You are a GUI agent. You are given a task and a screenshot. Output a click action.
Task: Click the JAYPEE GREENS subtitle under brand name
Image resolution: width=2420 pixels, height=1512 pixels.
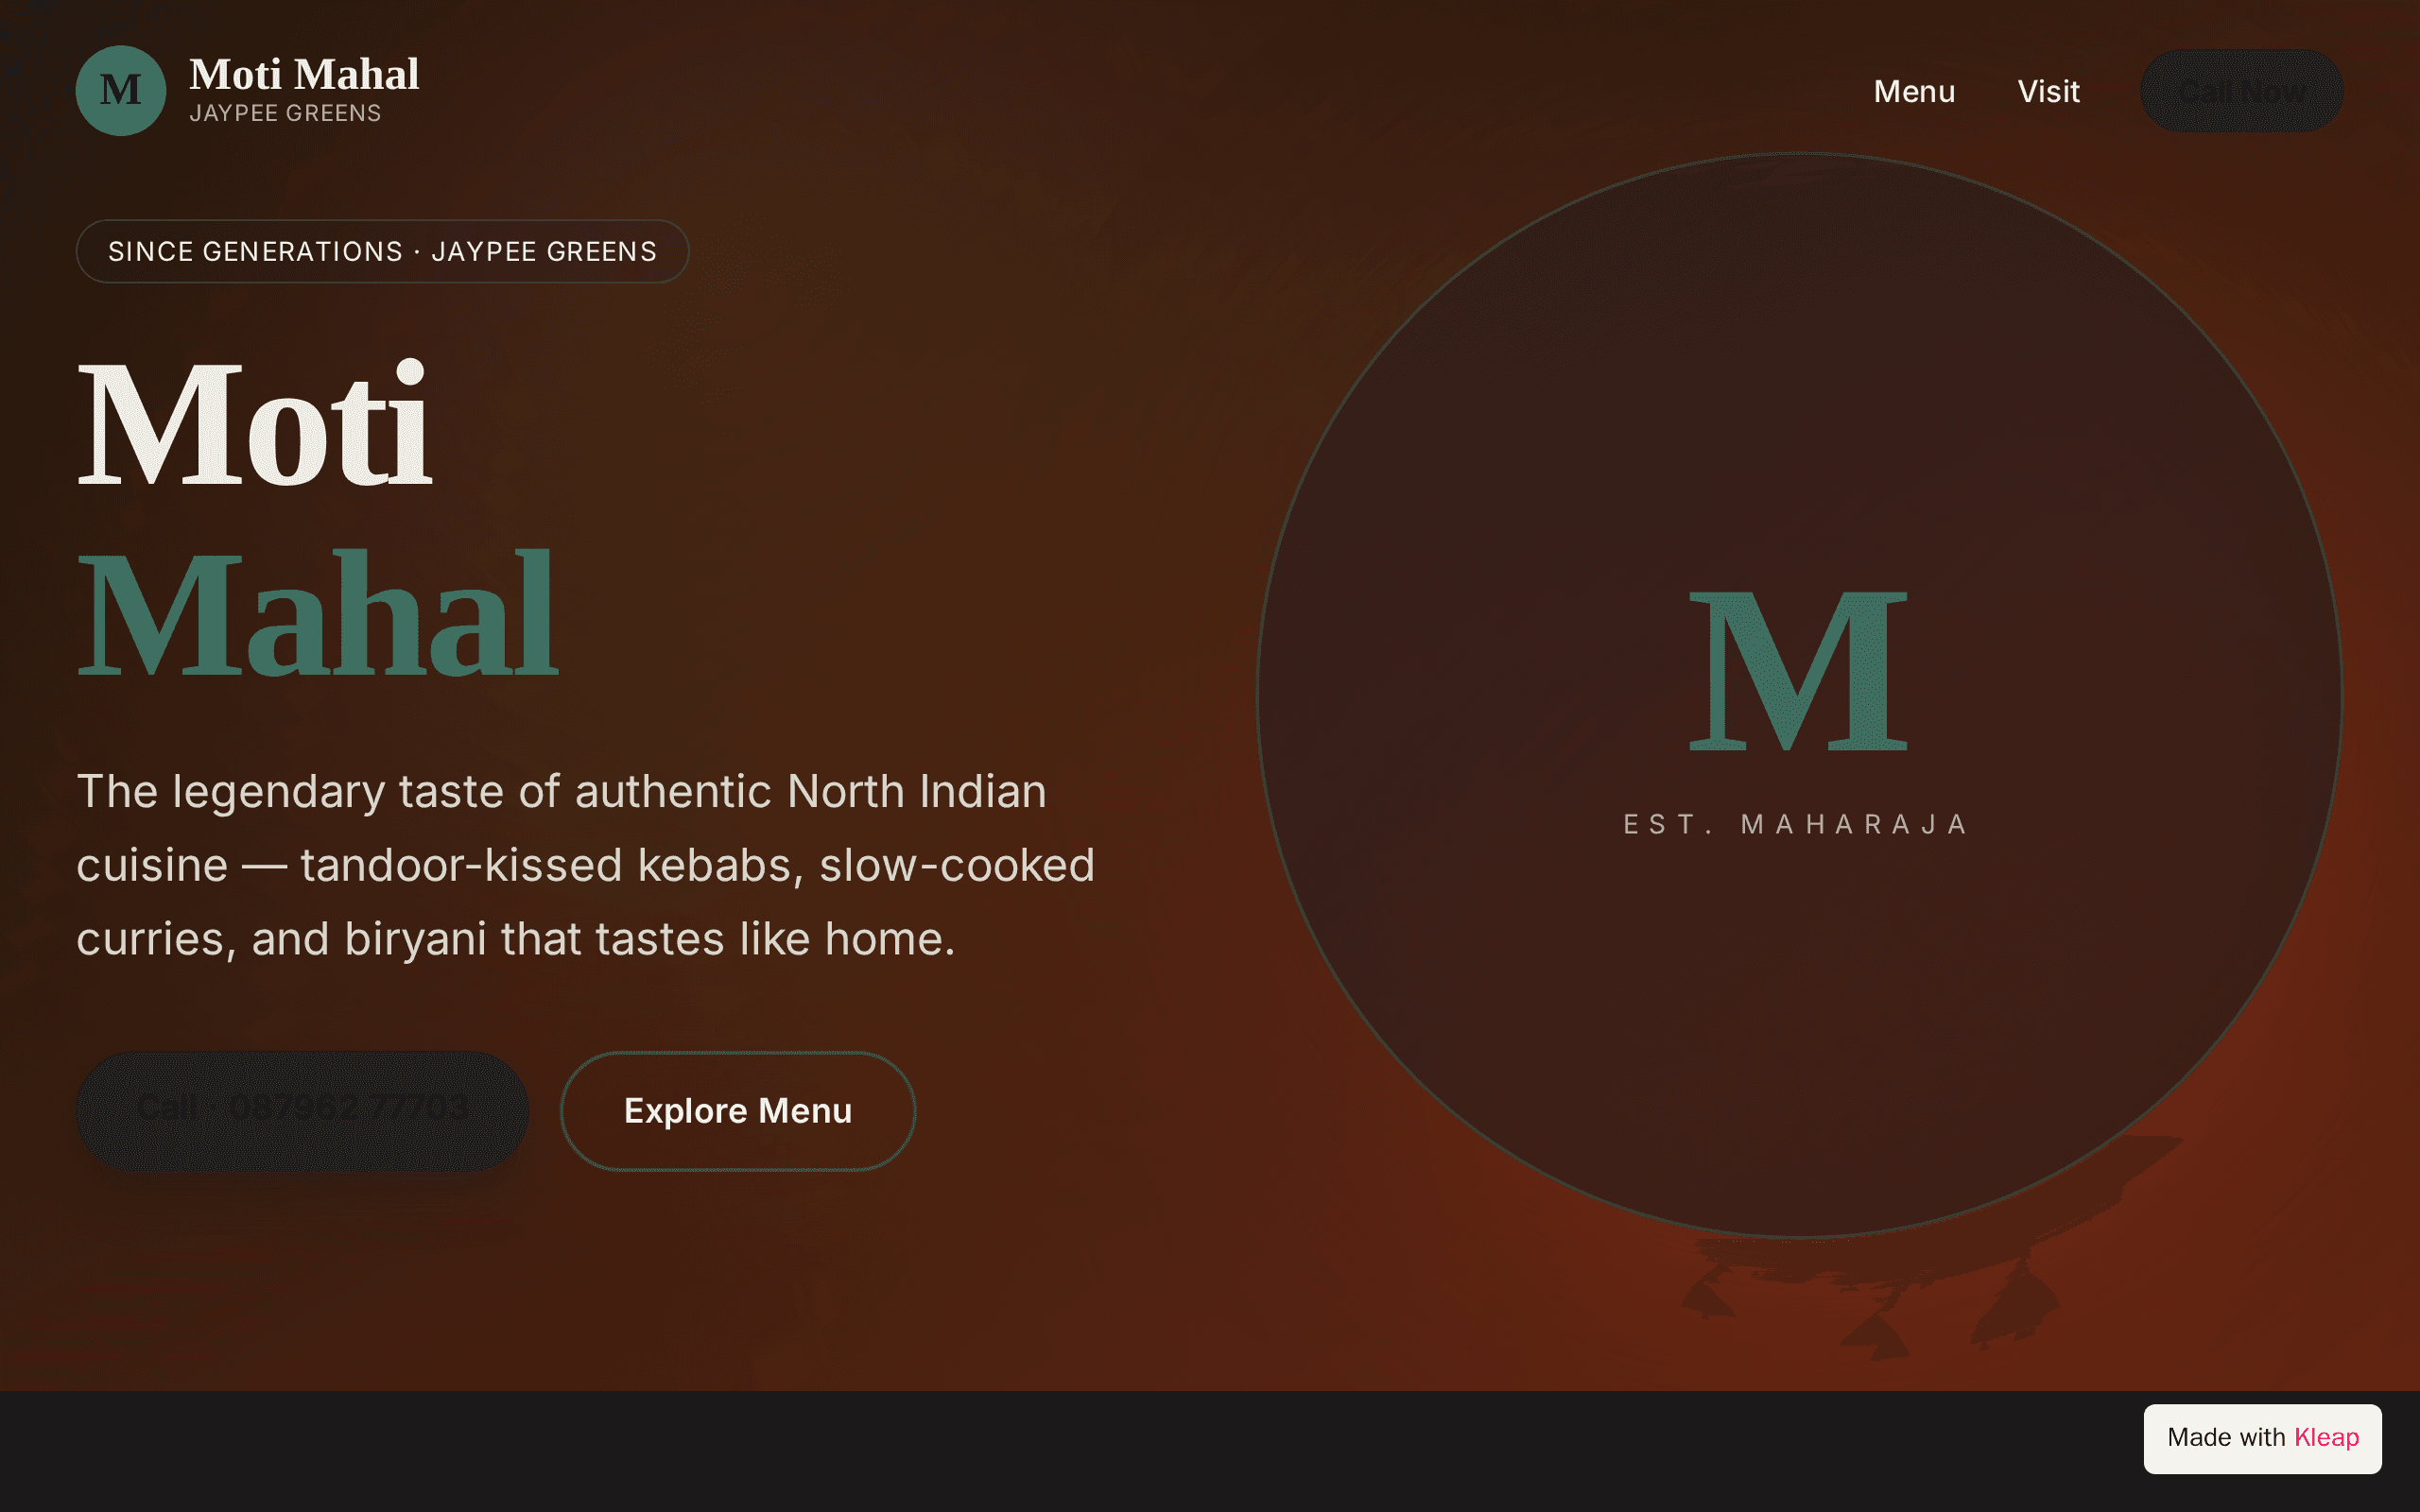coord(285,114)
